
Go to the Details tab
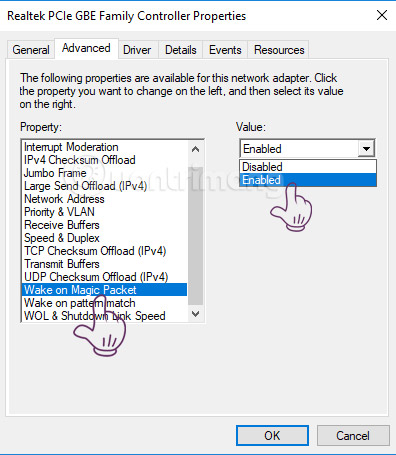click(181, 50)
